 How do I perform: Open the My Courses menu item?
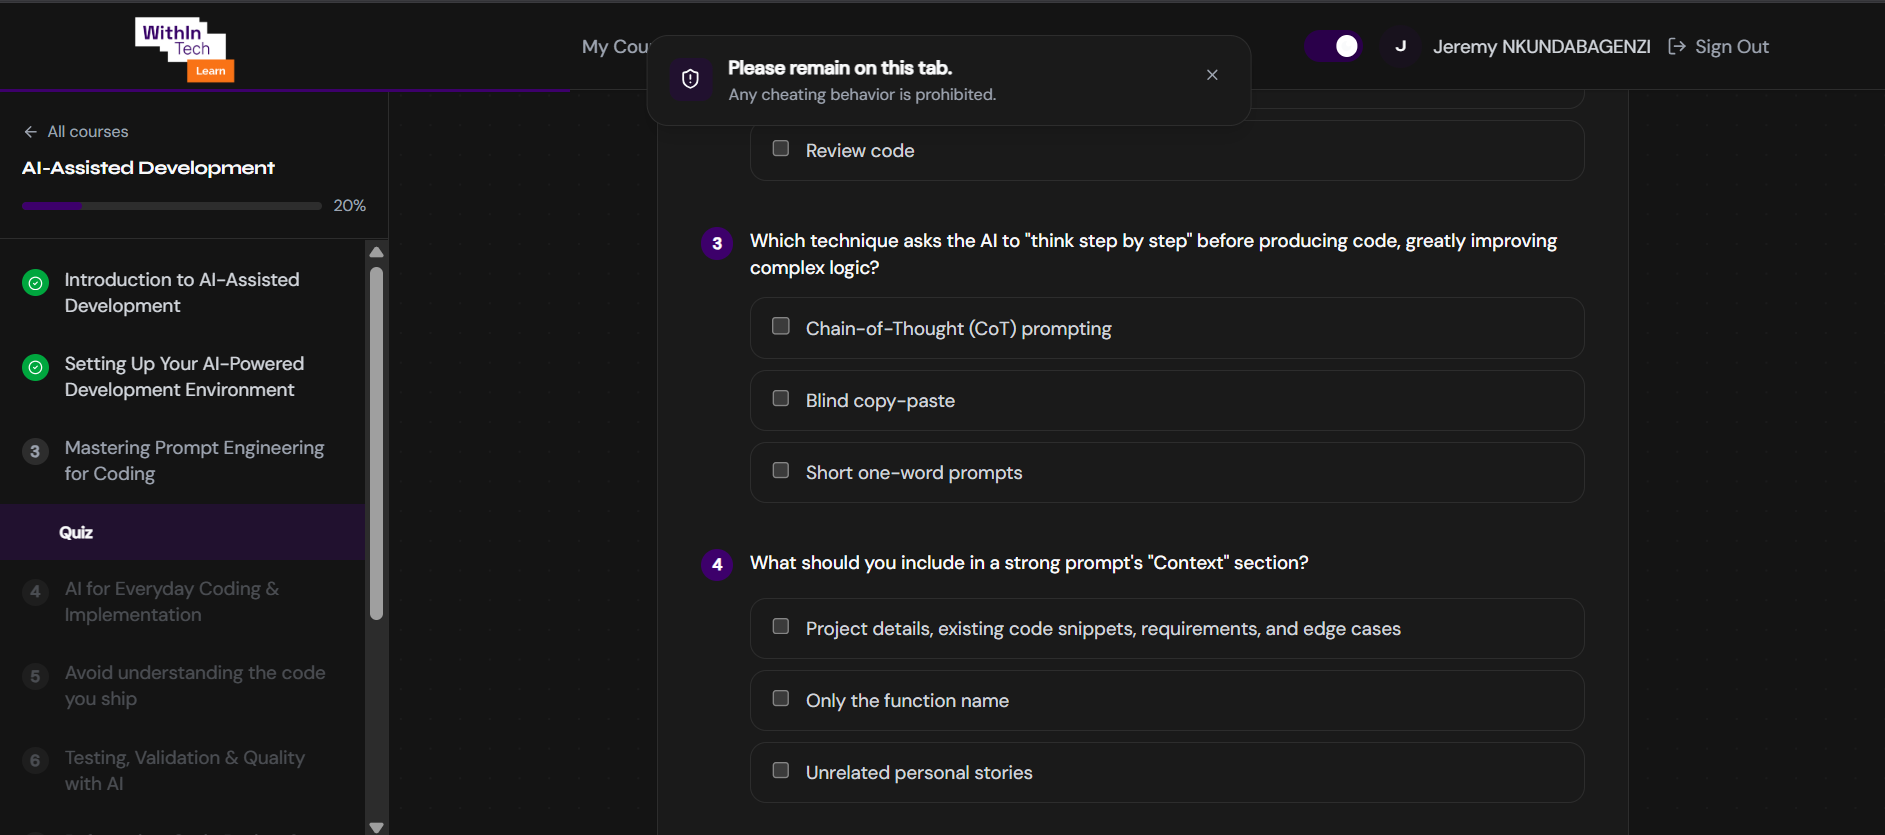[615, 46]
